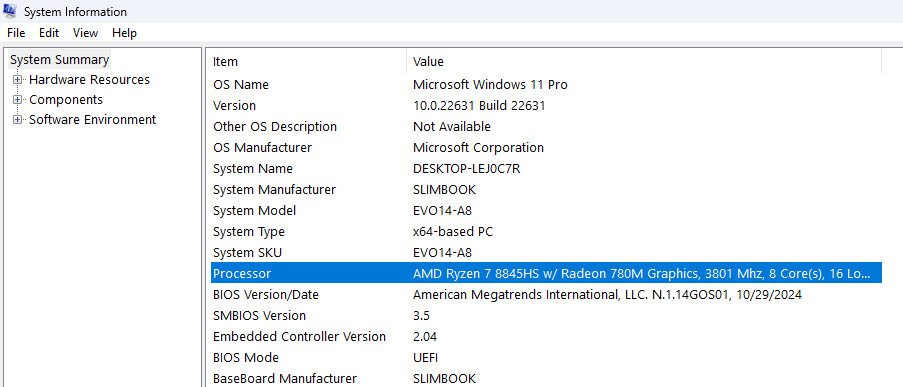
Task: Select the Software Environment label
Action: 92,120
